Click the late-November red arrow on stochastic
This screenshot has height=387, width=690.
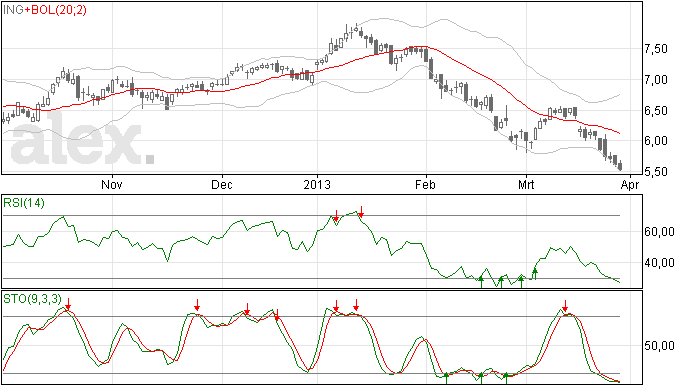[198, 305]
